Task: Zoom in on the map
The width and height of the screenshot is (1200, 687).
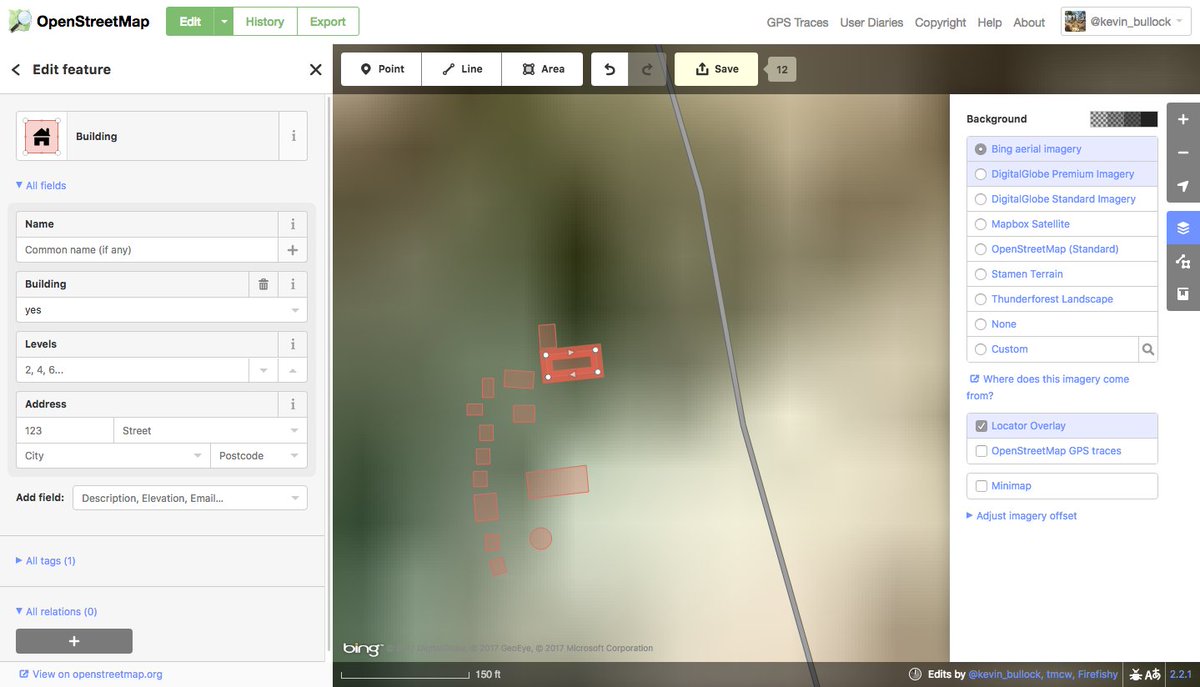Action: (x=1183, y=119)
